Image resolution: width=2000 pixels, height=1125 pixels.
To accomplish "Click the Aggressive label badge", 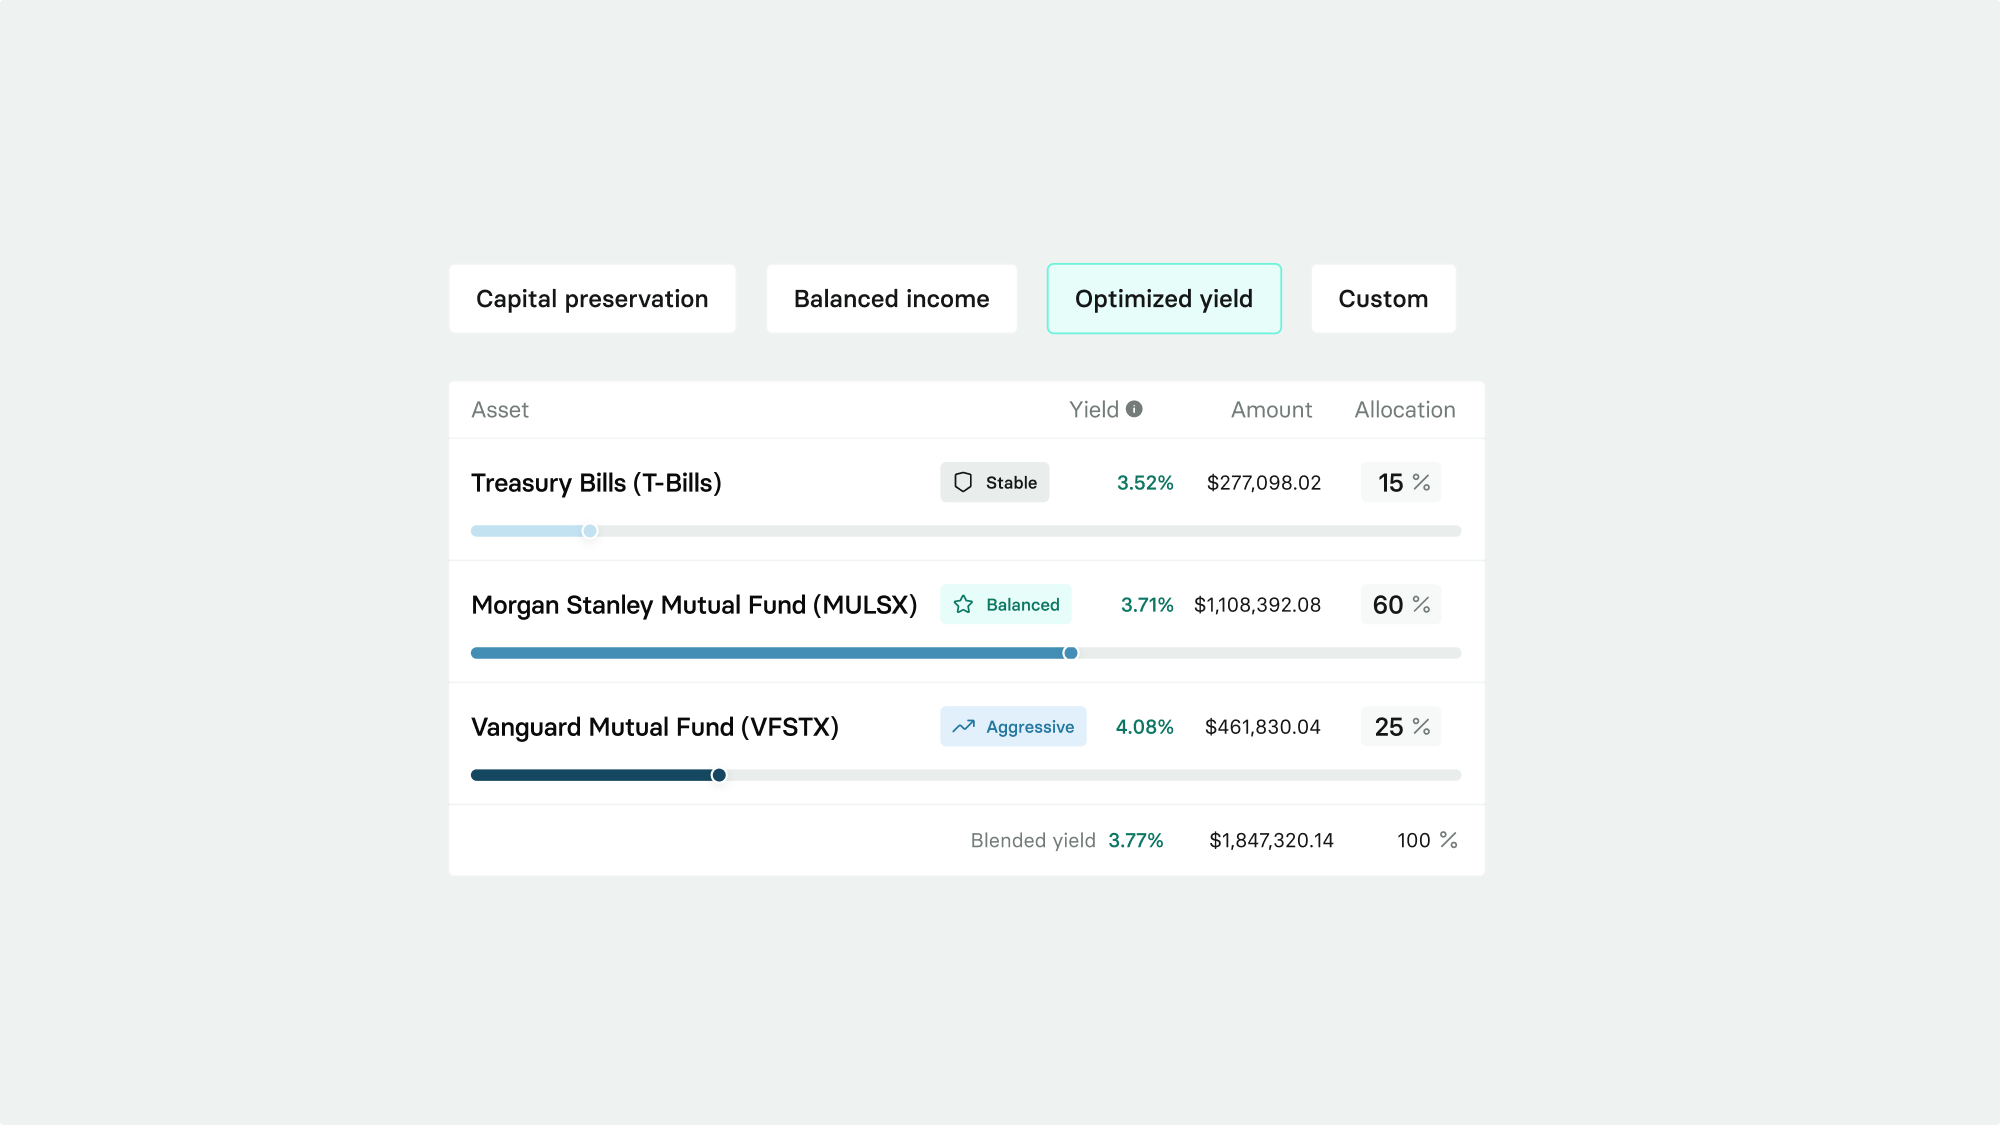I will tap(1013, 727).
